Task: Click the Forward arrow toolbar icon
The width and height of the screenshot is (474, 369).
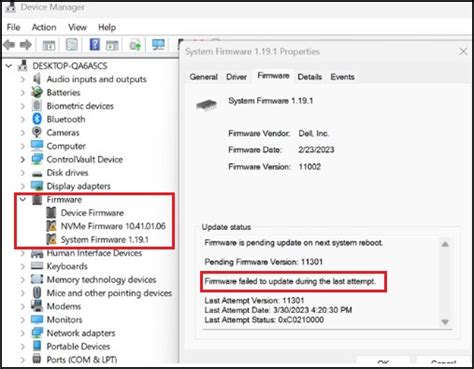Action: tap(26, 44)
